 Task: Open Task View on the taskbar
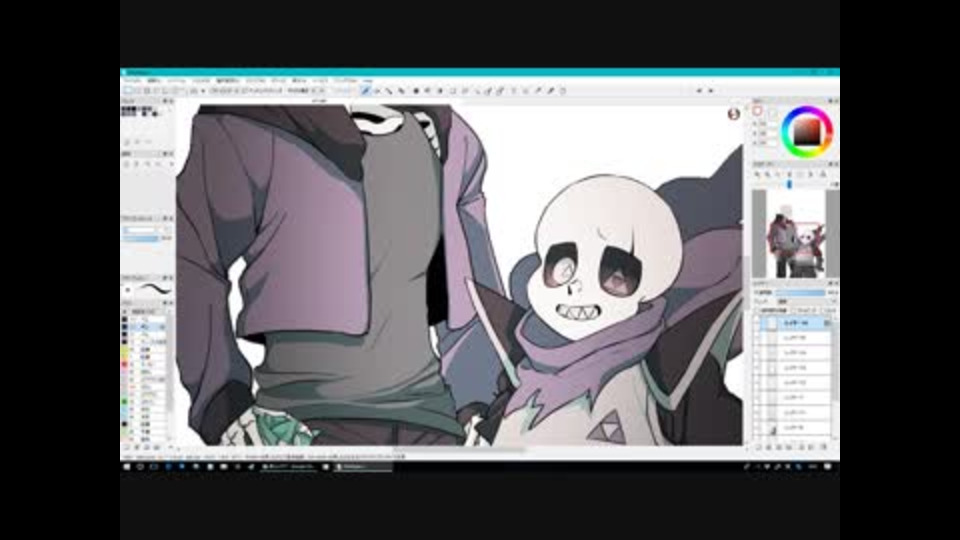(154, 467)
